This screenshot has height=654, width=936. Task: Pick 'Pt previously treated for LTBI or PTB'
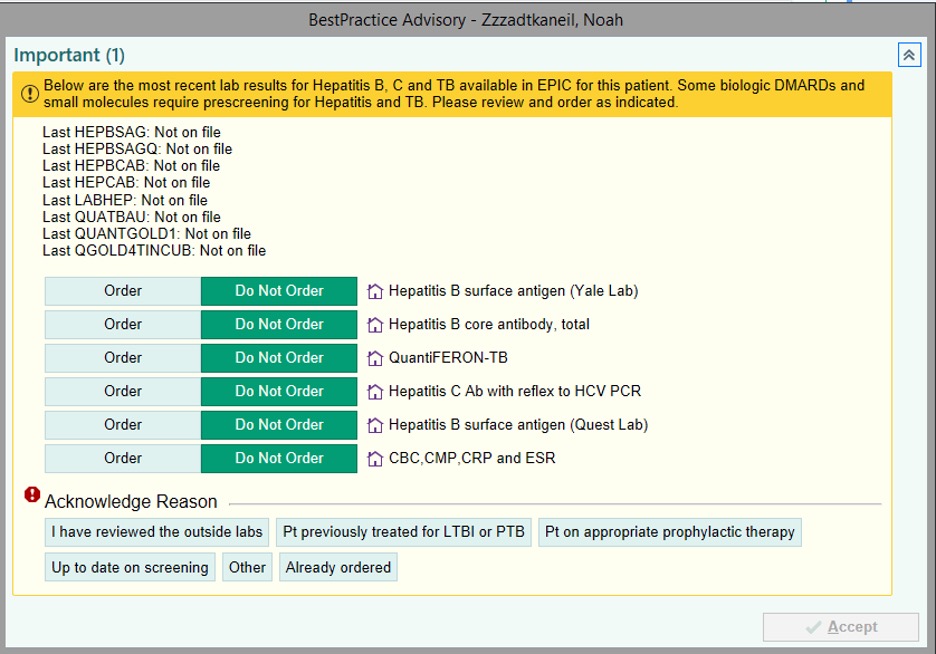[x=403, y=532]
